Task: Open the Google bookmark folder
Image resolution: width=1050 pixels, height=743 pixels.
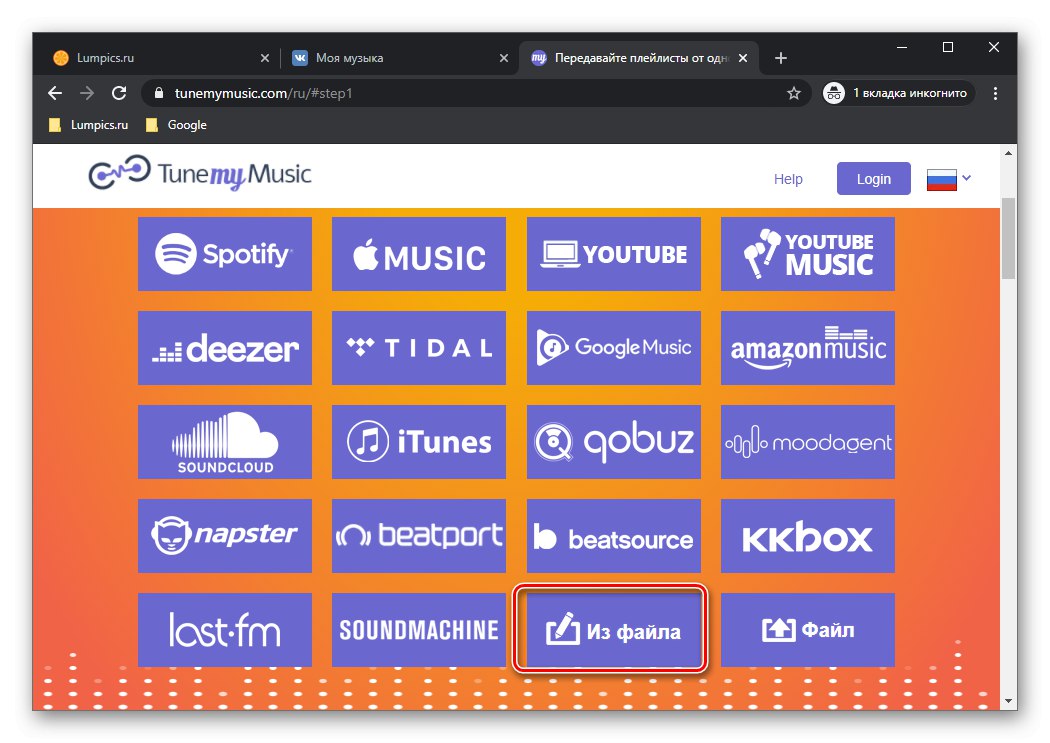Action: [x=176, y=125]
